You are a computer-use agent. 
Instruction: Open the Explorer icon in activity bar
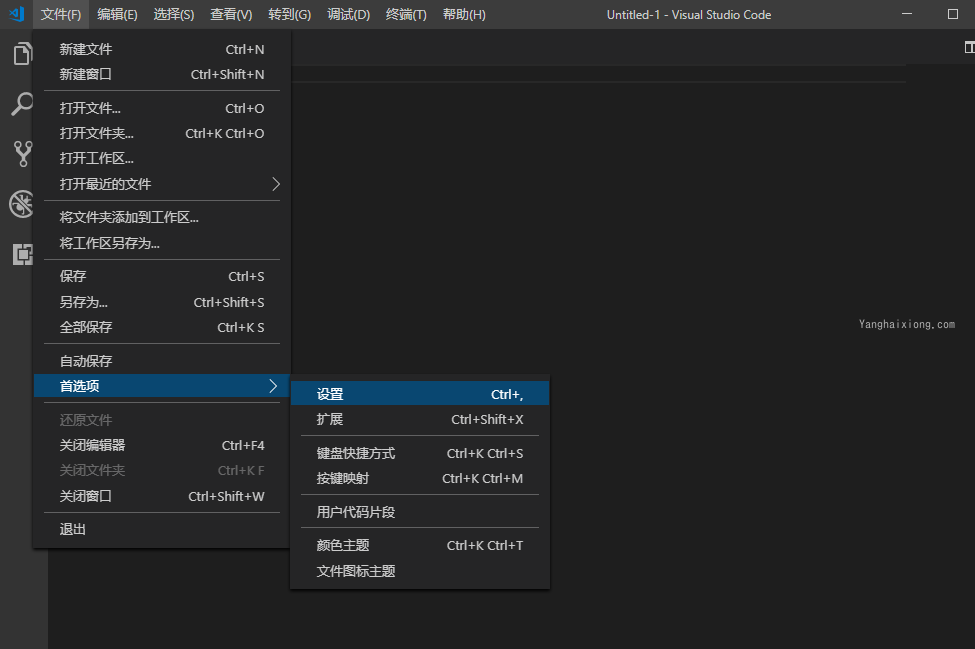click(x=22, y=54)
